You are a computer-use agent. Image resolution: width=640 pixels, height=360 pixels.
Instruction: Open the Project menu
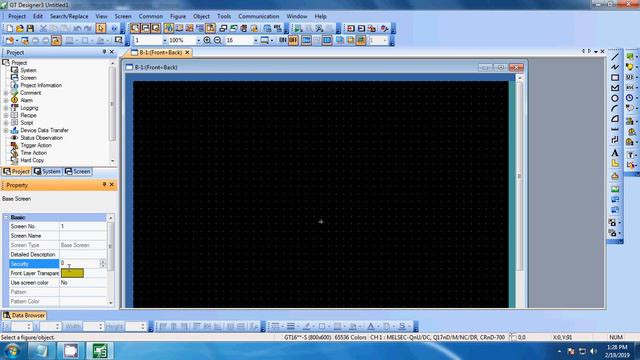point(17,16)
